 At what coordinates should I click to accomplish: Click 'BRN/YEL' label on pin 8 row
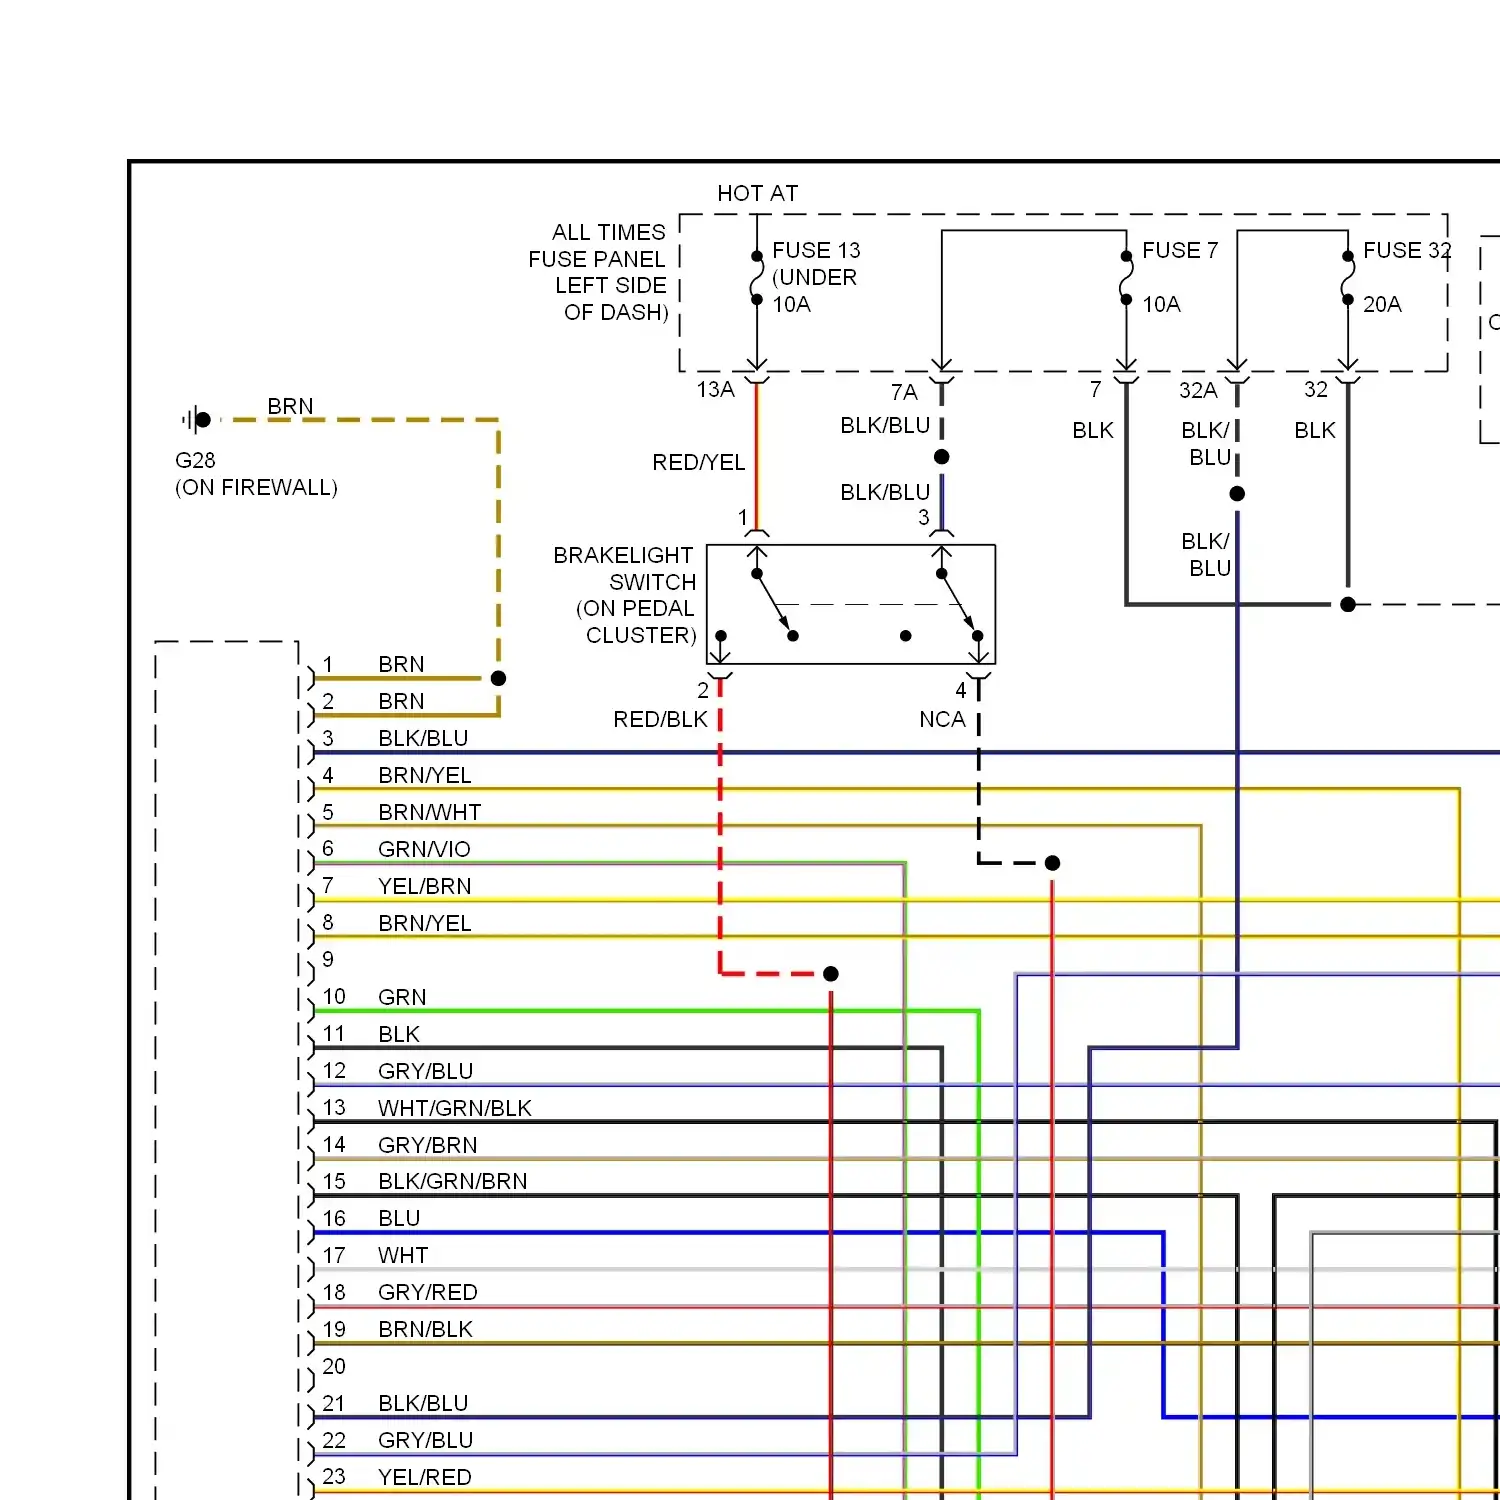coord(424,923)
